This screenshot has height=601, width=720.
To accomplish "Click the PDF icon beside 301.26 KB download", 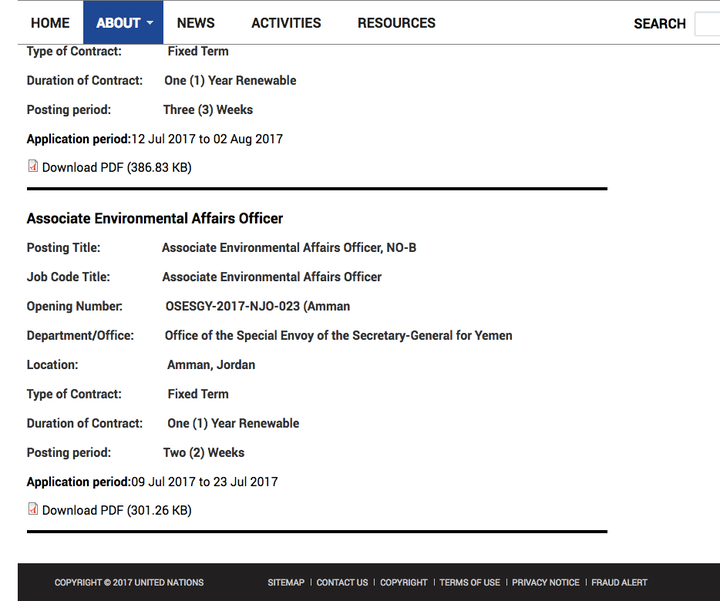I will (33, 509).
